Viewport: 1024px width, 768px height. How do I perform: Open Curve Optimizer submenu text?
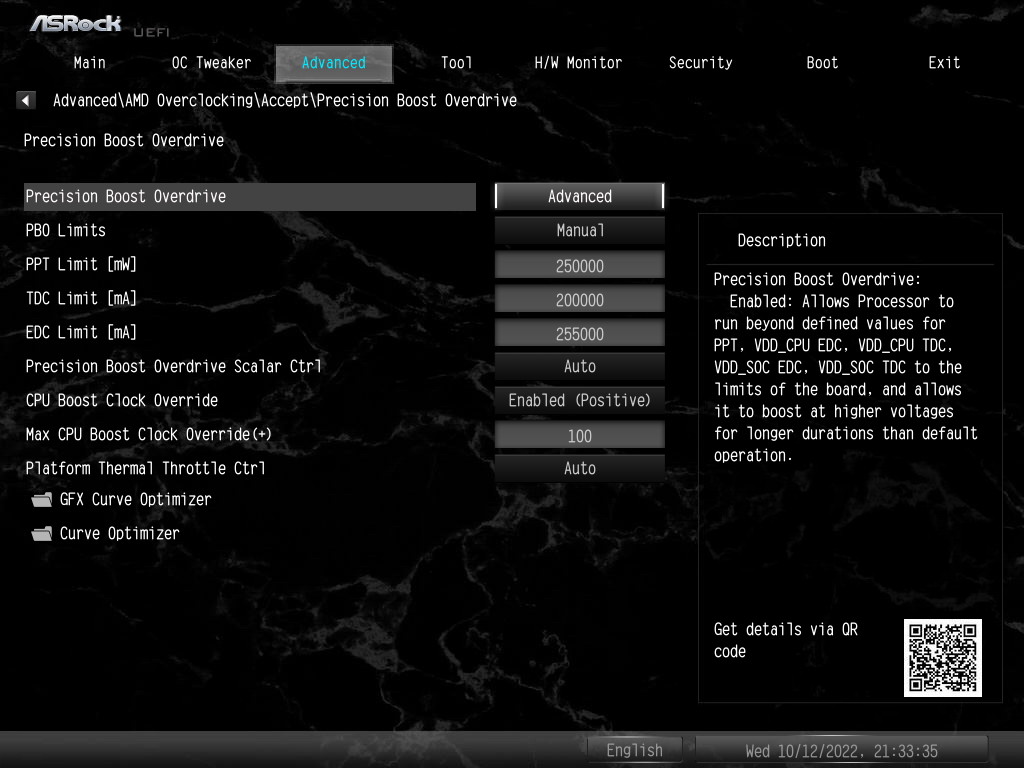click(120, 534)
